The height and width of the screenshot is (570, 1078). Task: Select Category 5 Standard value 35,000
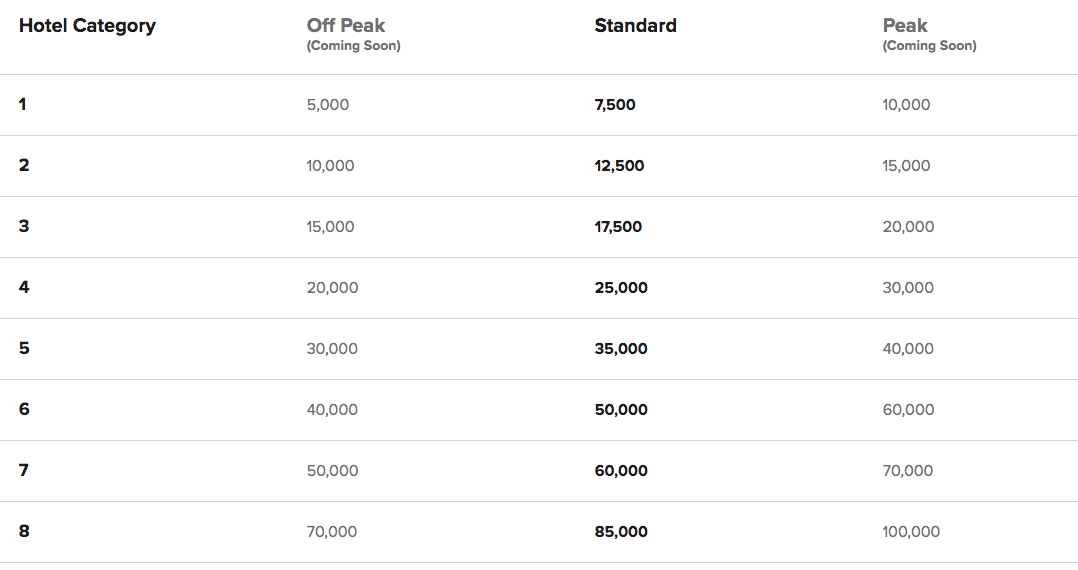tap(621, 349)
